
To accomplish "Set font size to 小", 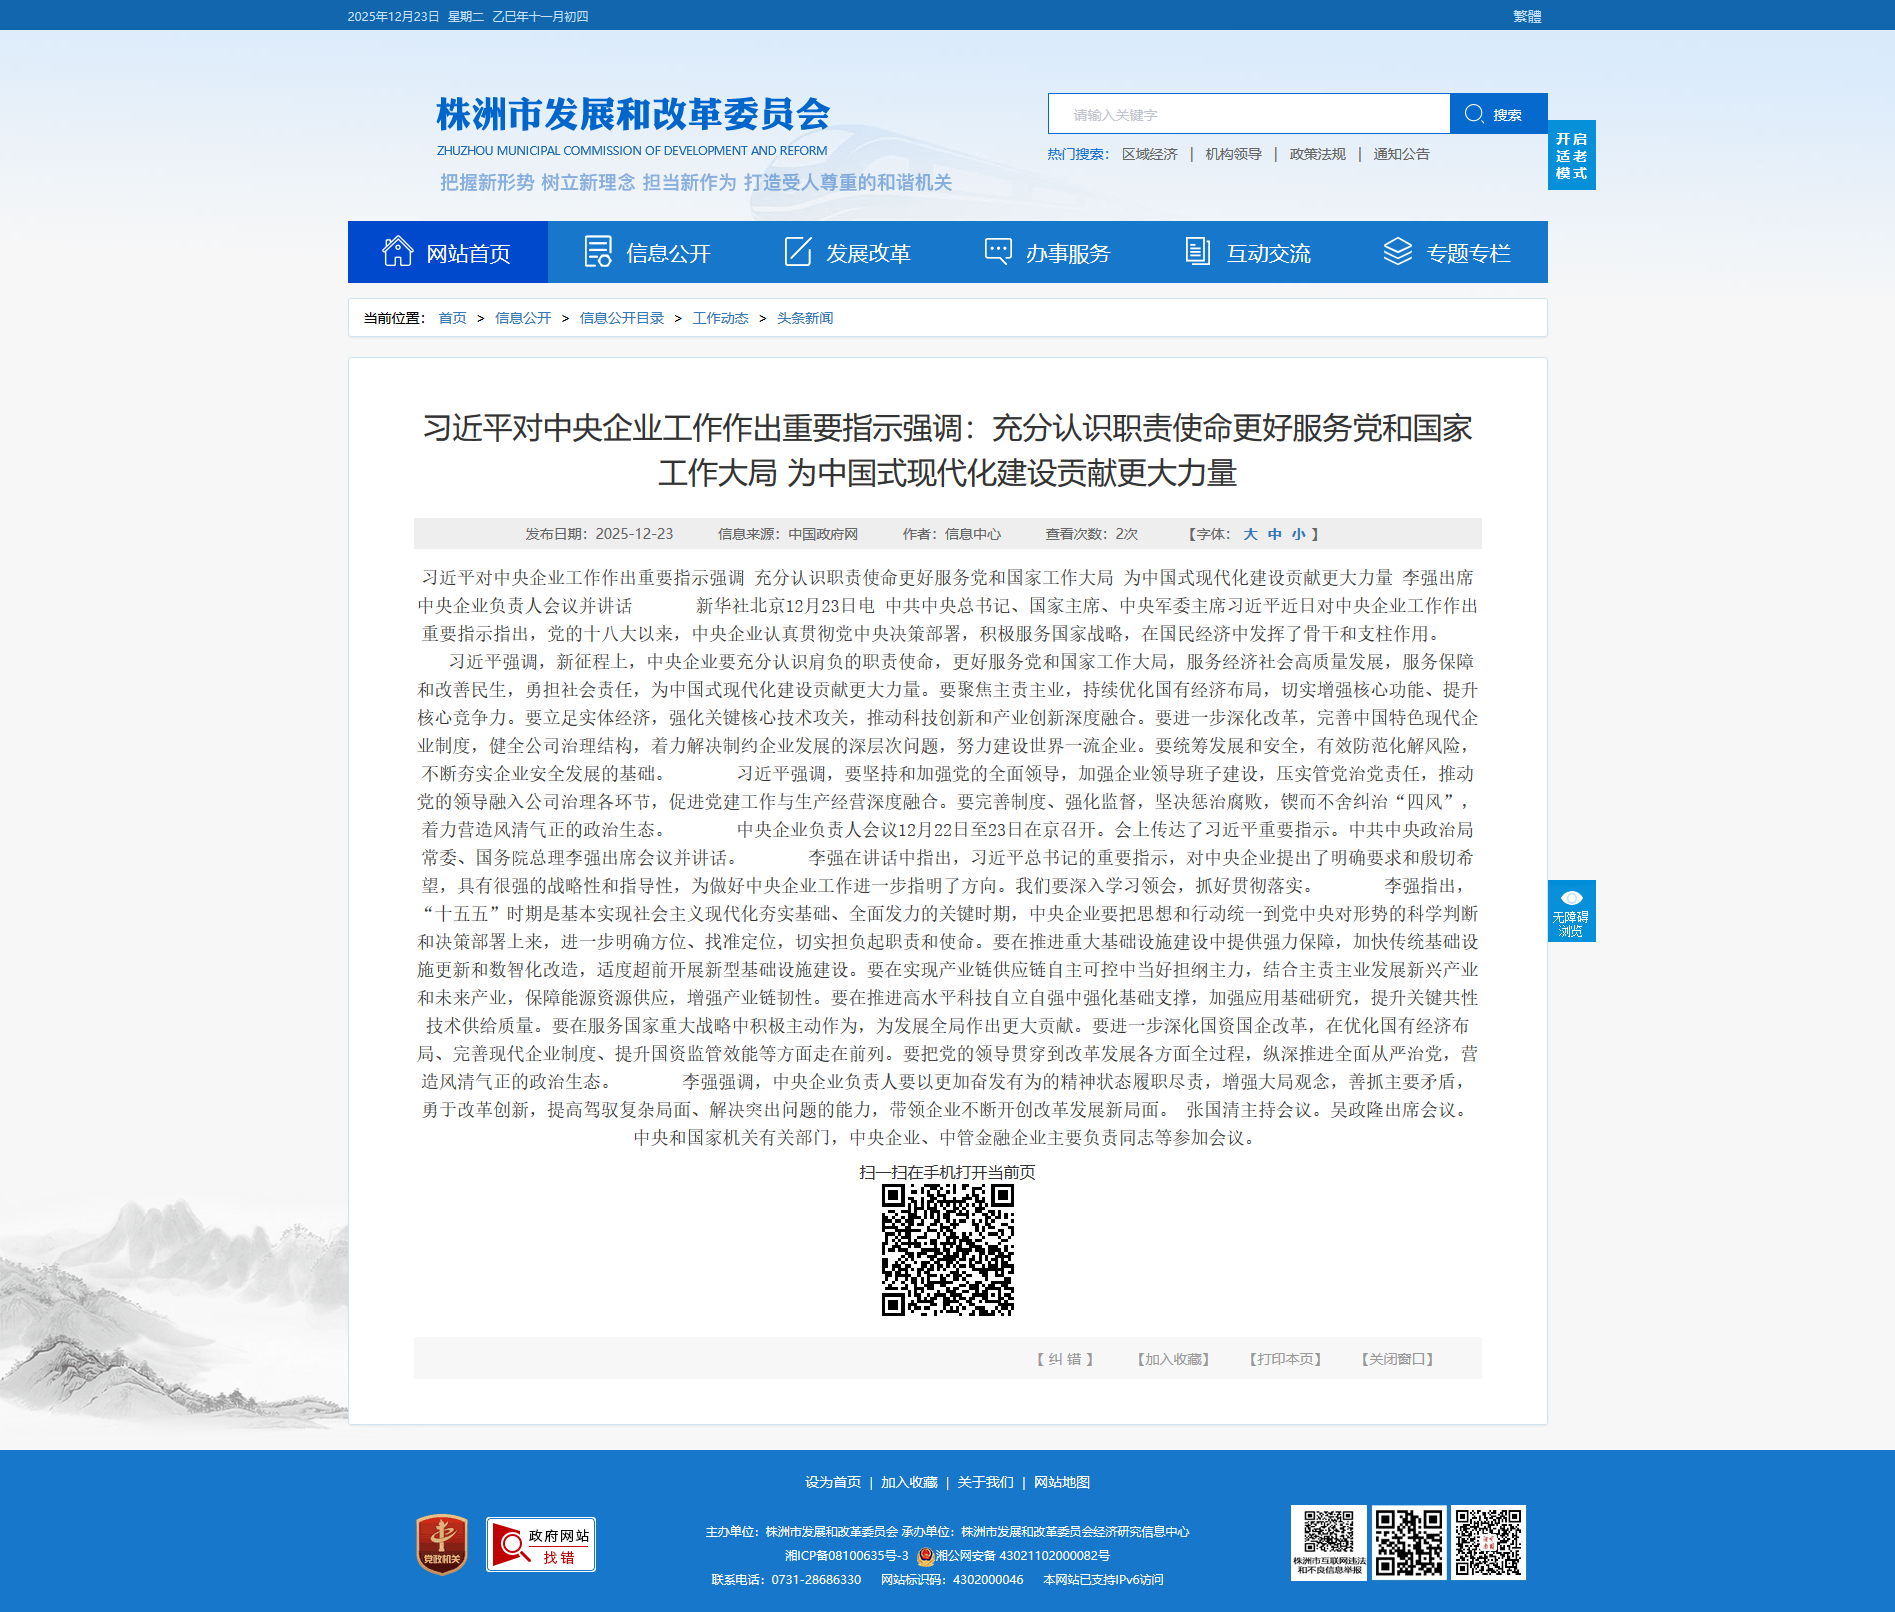I will 1298,534.
